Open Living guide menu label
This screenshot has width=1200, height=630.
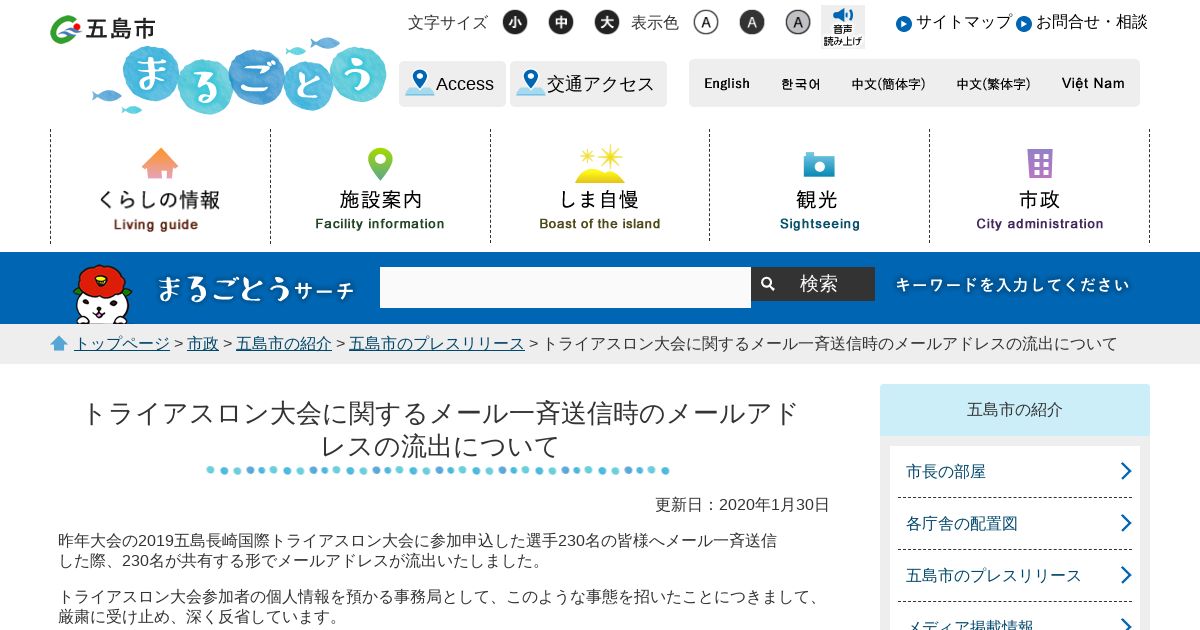pyautogui.click(x=156, y=224)
